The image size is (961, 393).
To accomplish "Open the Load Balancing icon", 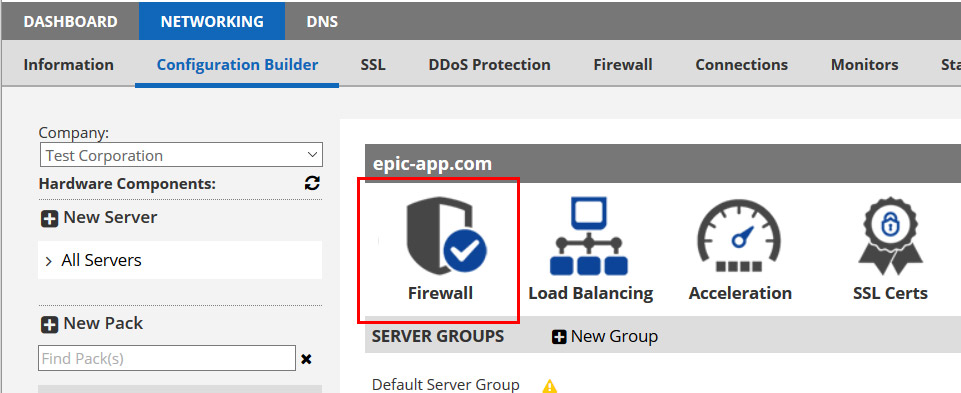I will (x=589, y=235).
